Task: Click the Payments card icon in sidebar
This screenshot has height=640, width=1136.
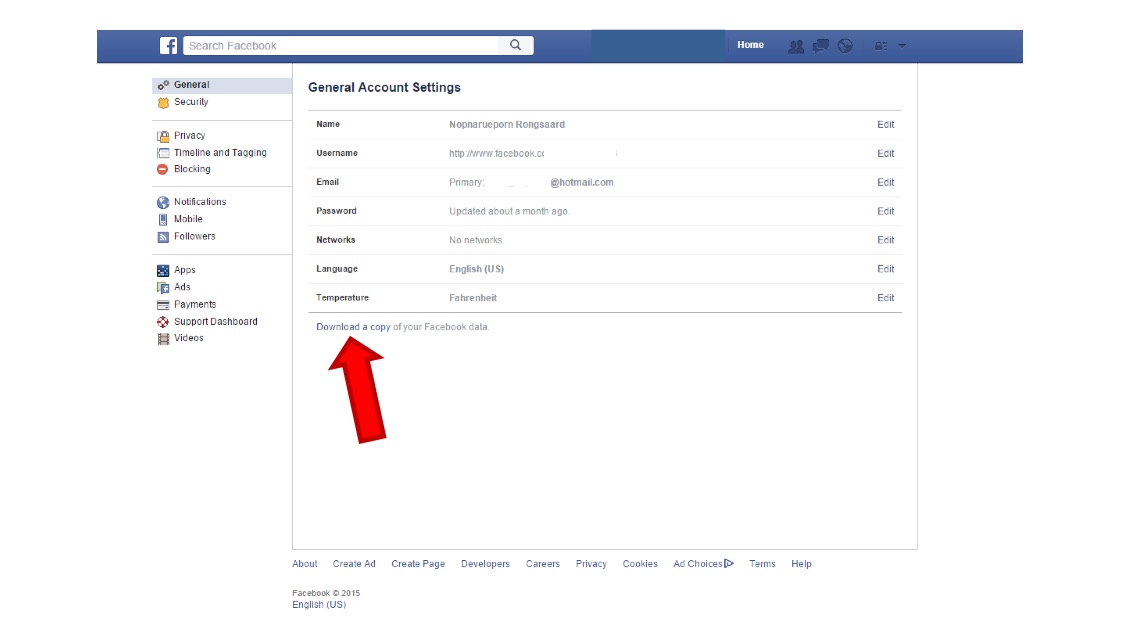Action: click(x=163, y=305)
